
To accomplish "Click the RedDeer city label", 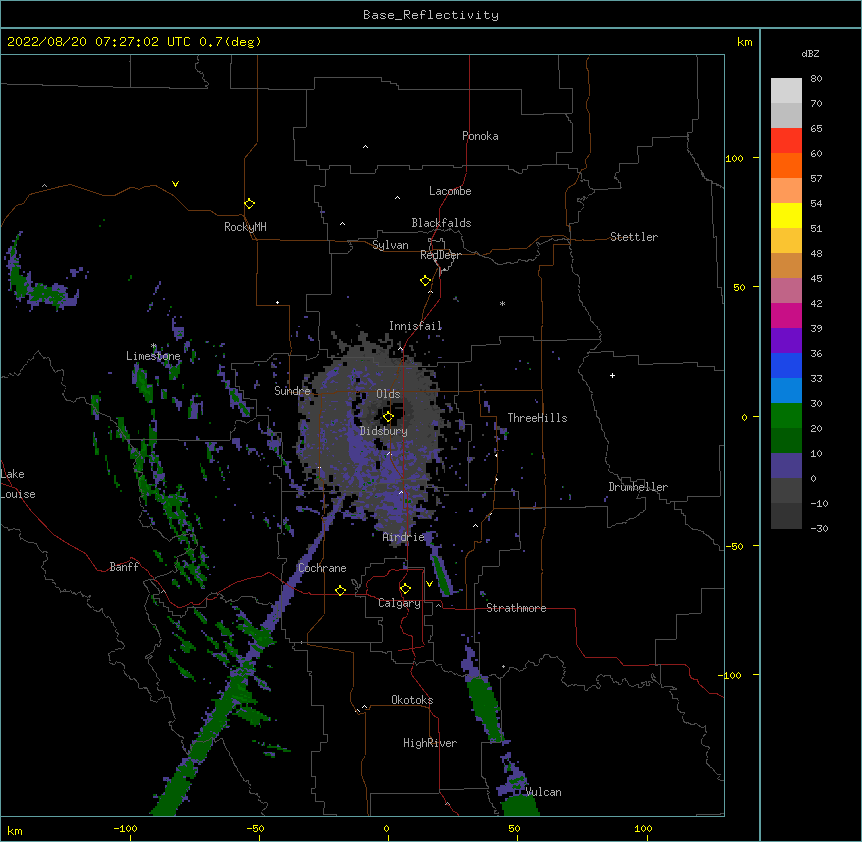I will click(440, 255).
